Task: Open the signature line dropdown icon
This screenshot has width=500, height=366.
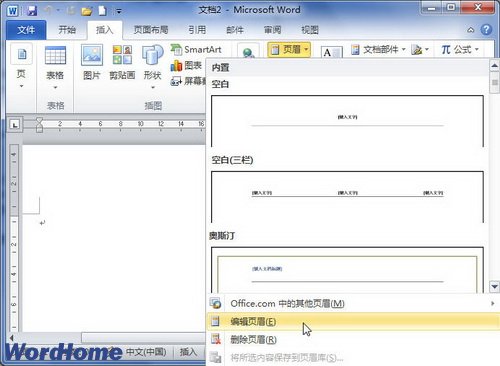Action: (420, 50)
